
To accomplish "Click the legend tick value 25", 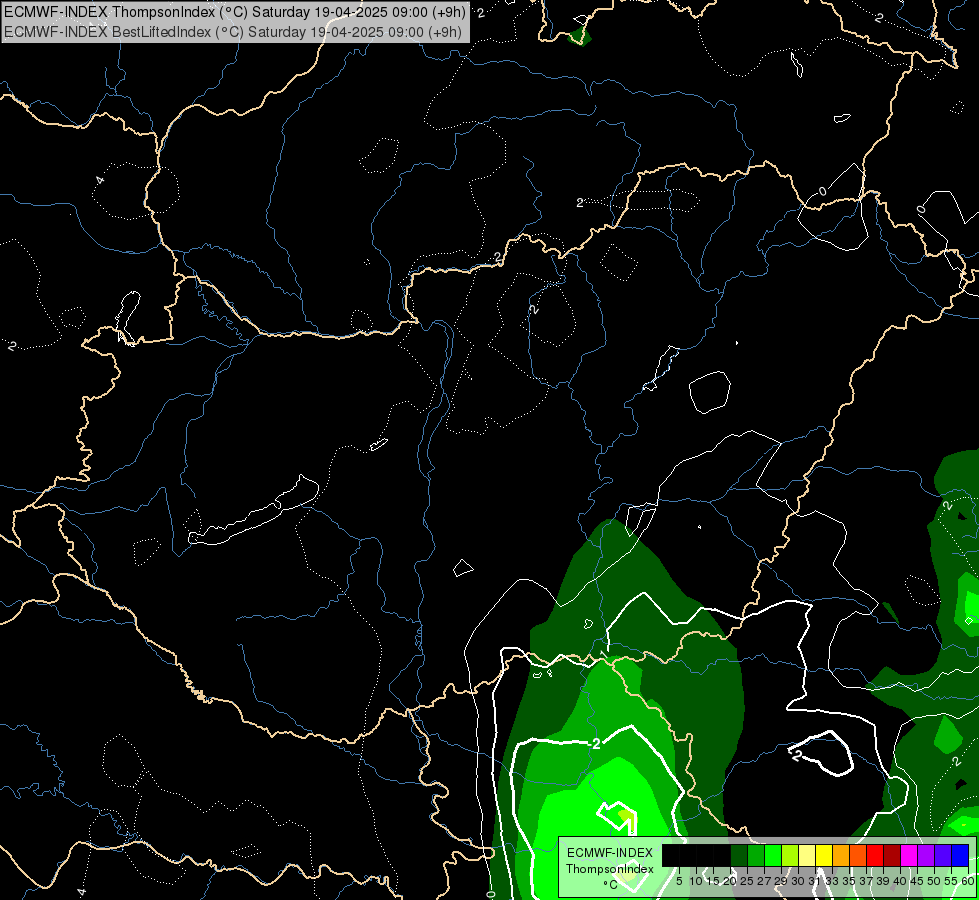I will point(747,881).
